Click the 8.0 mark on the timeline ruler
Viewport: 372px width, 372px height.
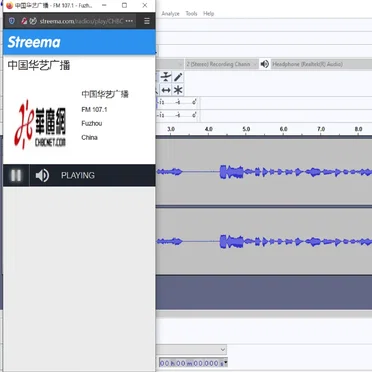pos(358,129)
